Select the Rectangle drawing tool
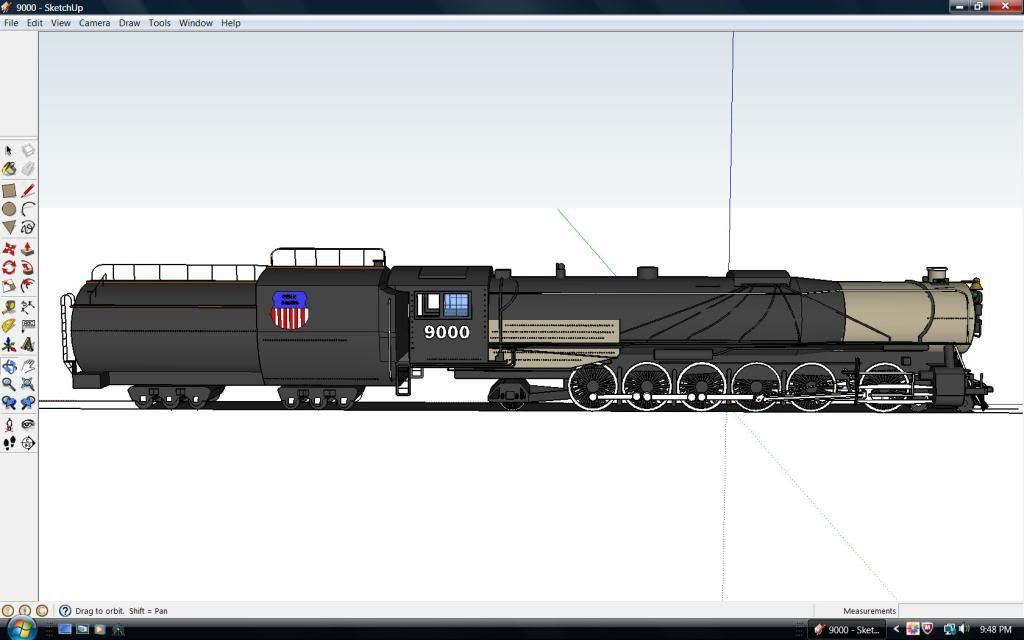This screenshot has height=640, width=1024. 8,191
